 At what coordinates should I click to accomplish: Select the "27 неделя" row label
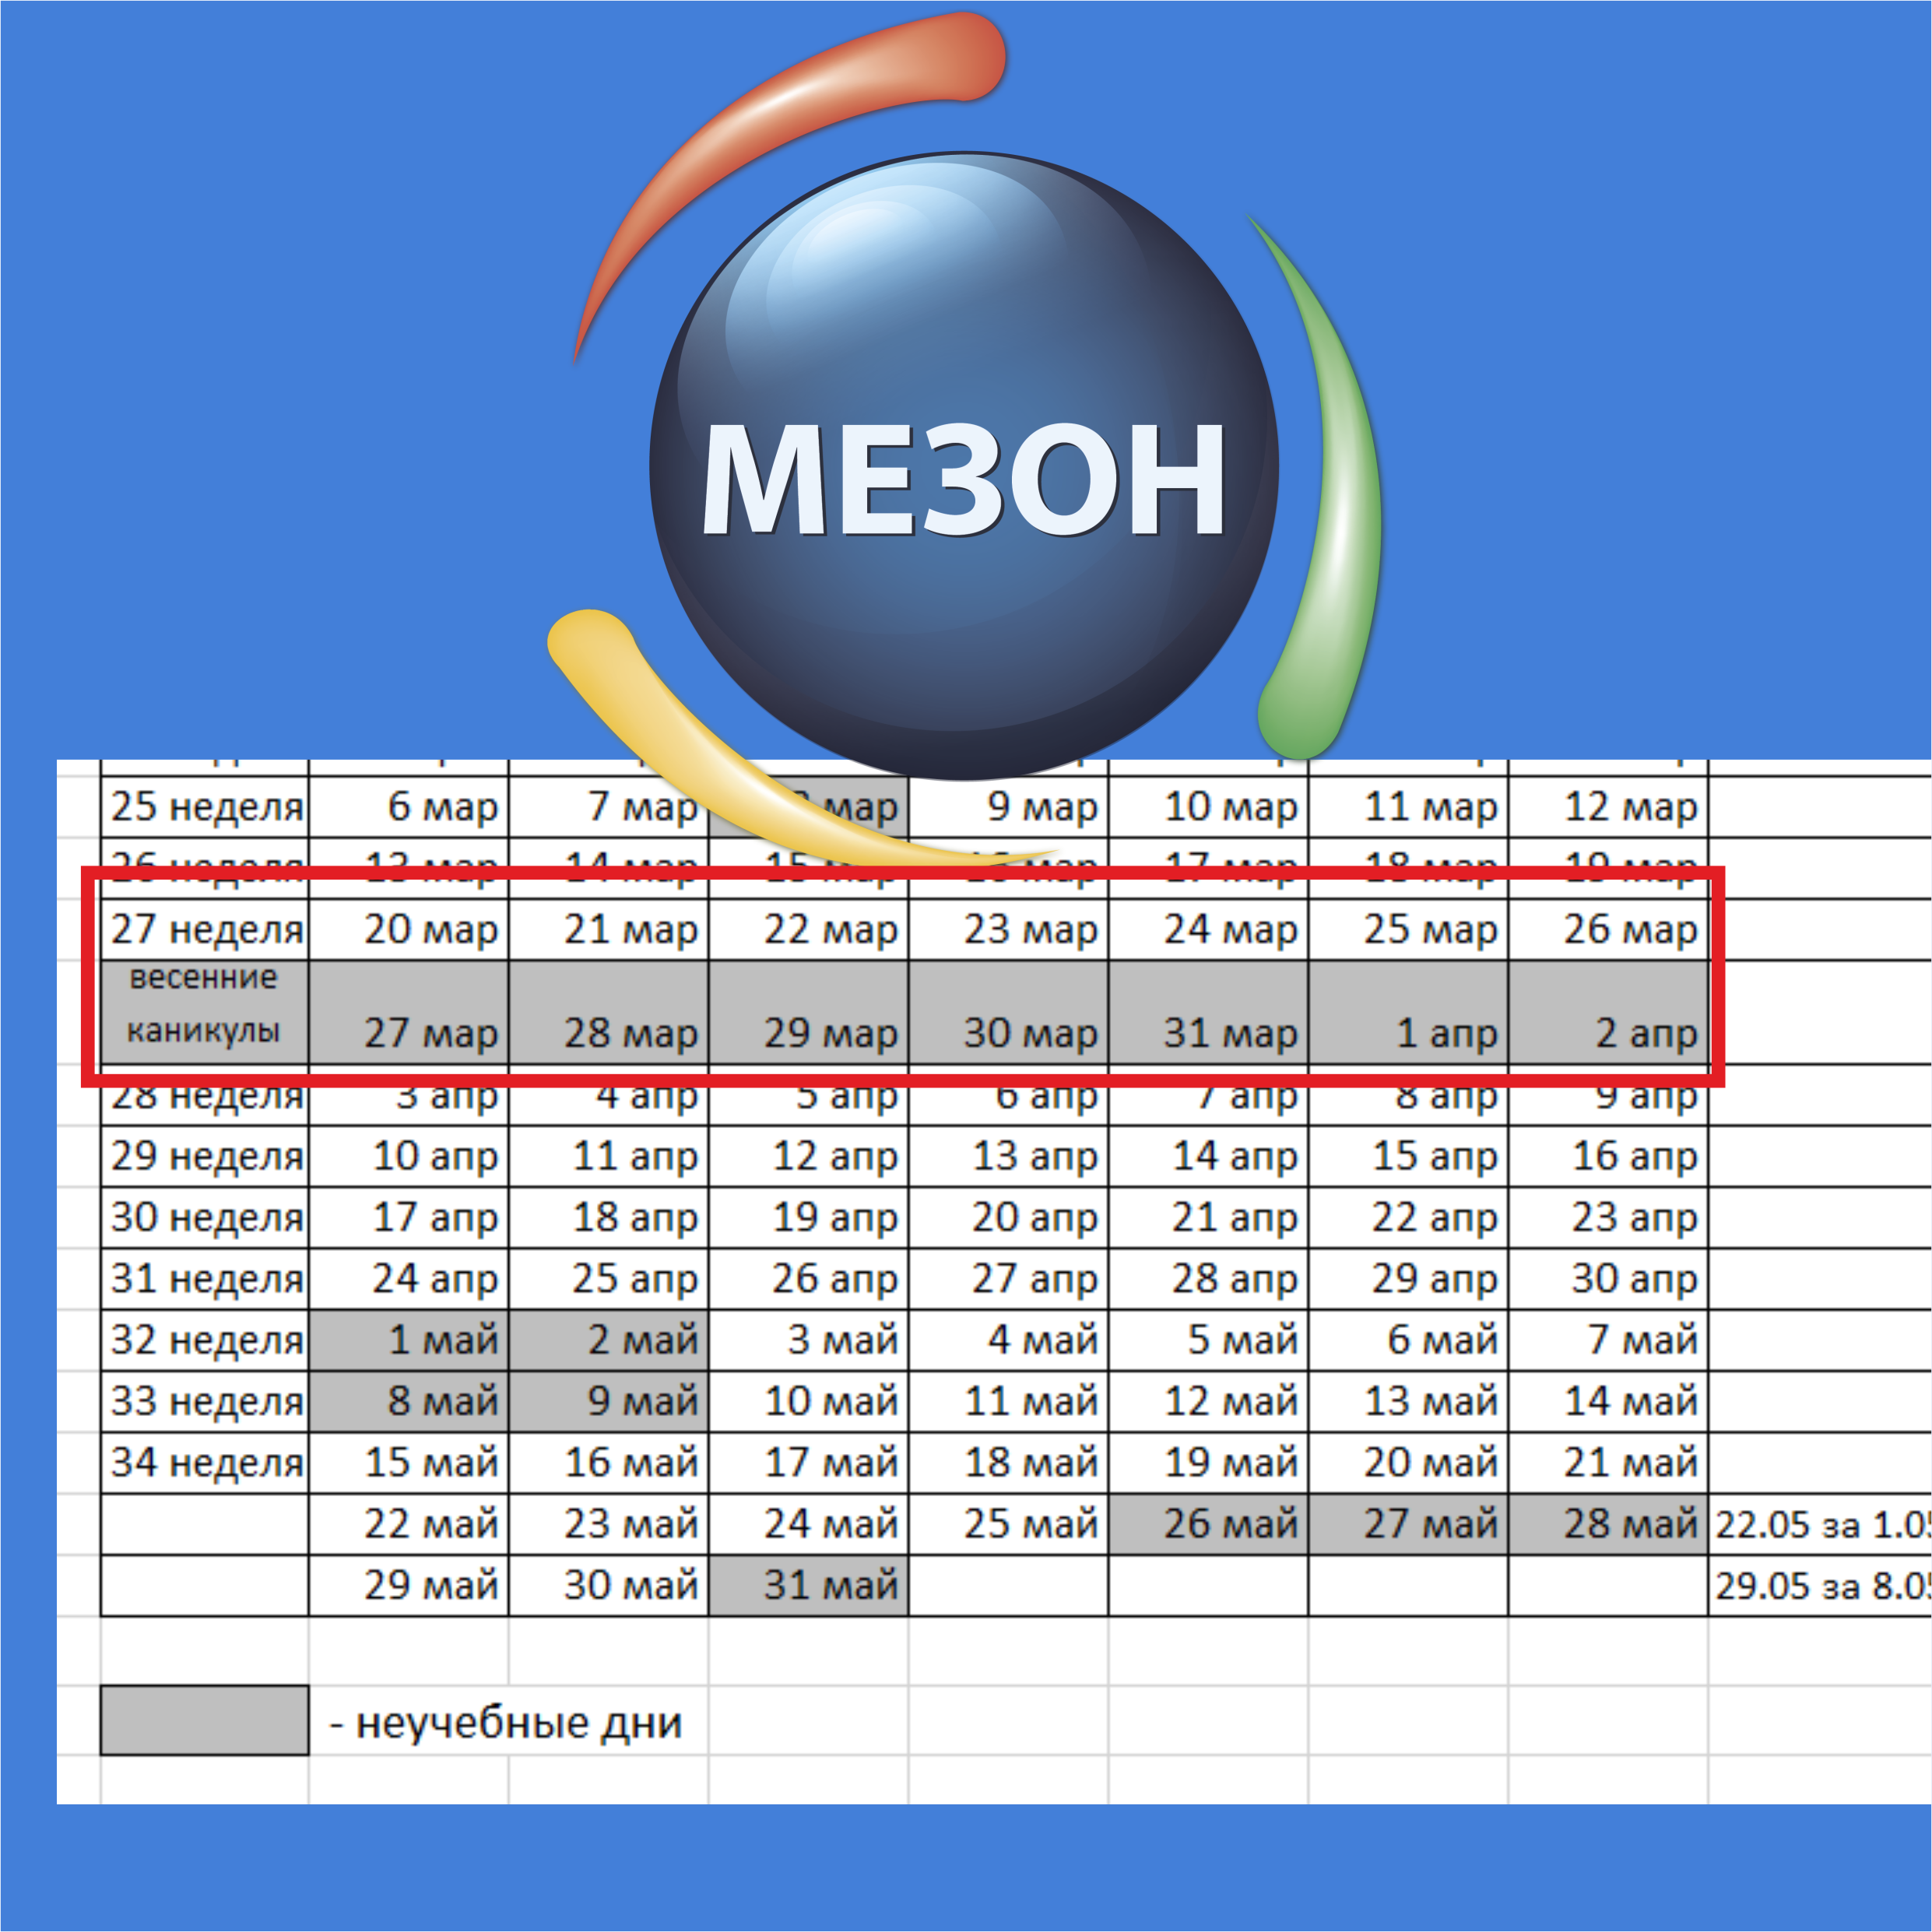coord(205,930)
